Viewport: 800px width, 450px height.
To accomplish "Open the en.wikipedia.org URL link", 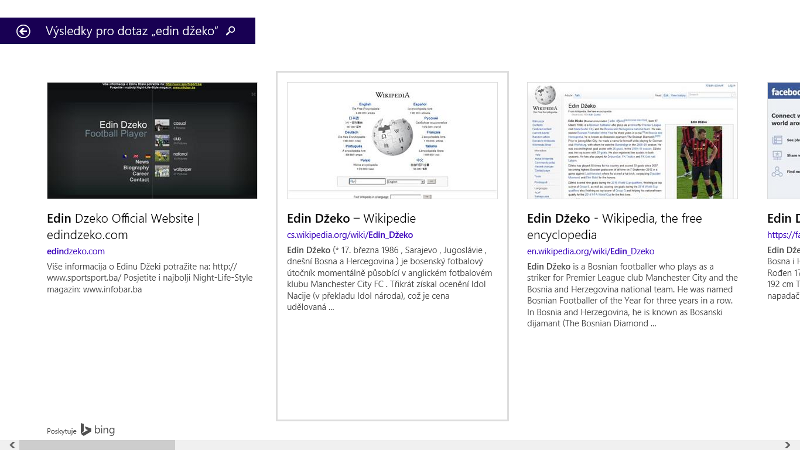I will (590, 251).
